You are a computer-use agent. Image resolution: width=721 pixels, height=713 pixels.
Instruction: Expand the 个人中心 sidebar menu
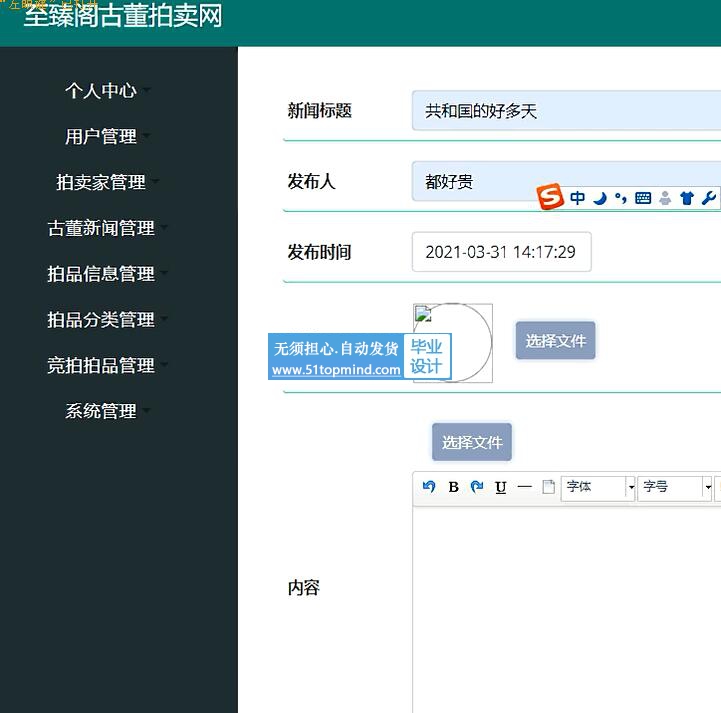108,90
